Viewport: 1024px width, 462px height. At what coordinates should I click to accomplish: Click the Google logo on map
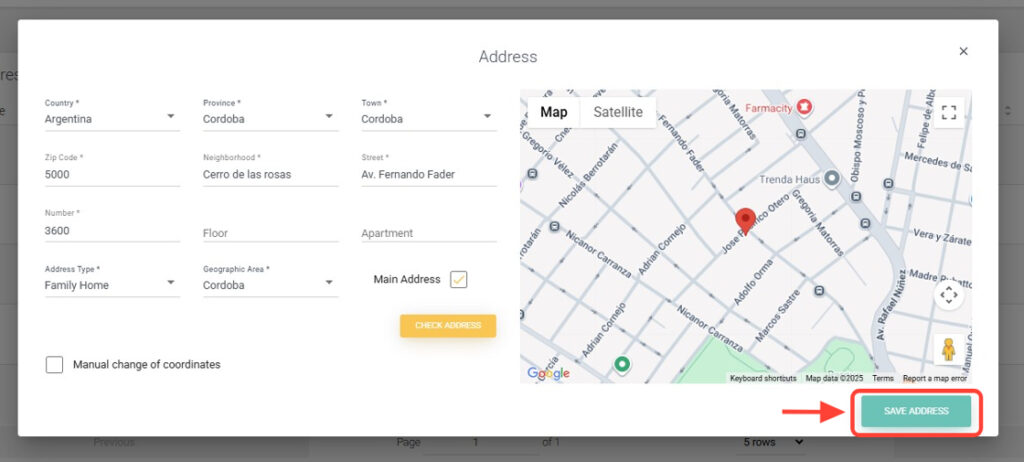pyautogui.click(x=548, y=373)
